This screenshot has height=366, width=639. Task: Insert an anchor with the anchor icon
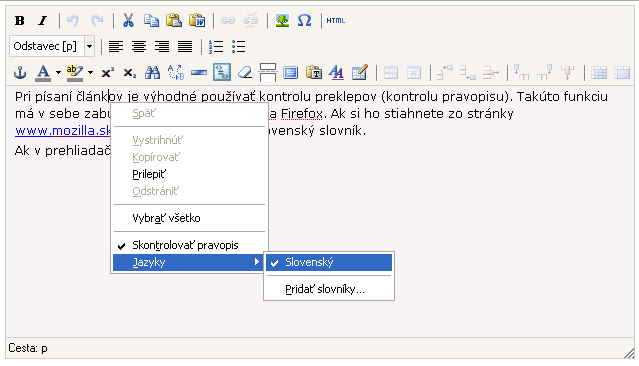point(20,73)
